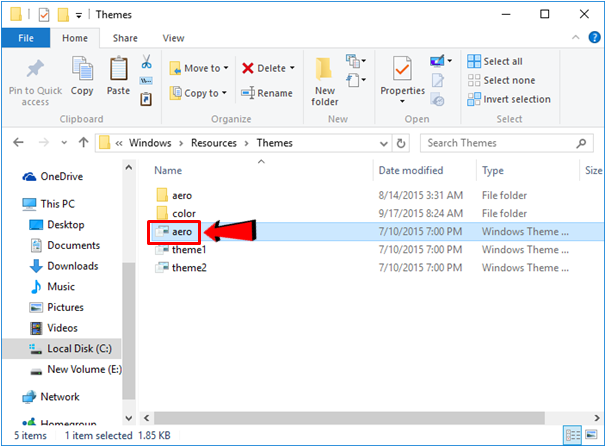The height and width of the screenshot is (447, 606).
Task: Open the Delete dropdown arrow
Action: (x=292, y=68)
